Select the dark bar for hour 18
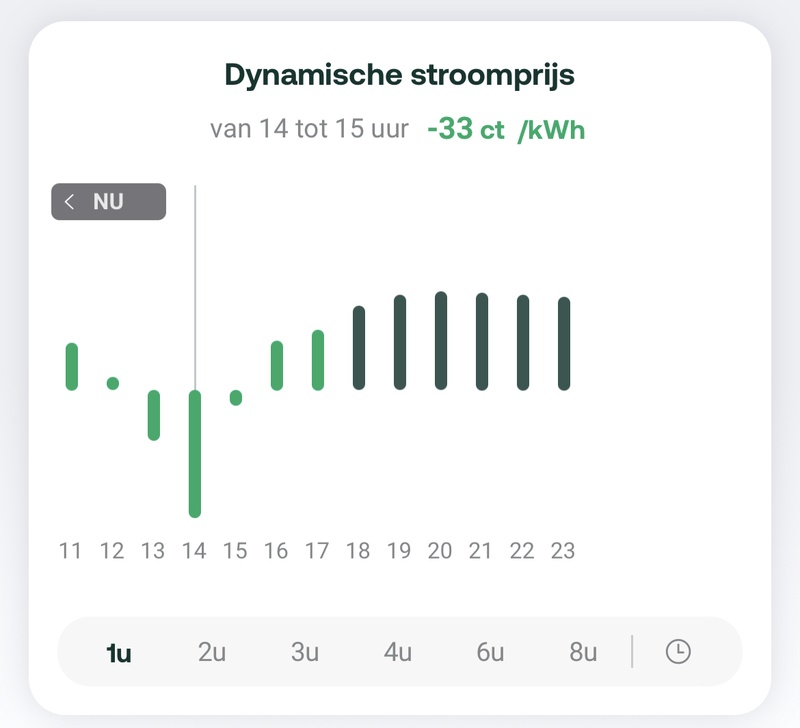The width and height of the screenshot is (800, 728). (x=359, y=348)
